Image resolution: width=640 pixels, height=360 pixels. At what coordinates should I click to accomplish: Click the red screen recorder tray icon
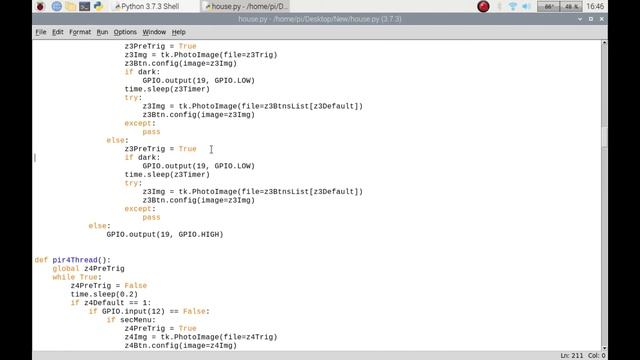point(483,6)
